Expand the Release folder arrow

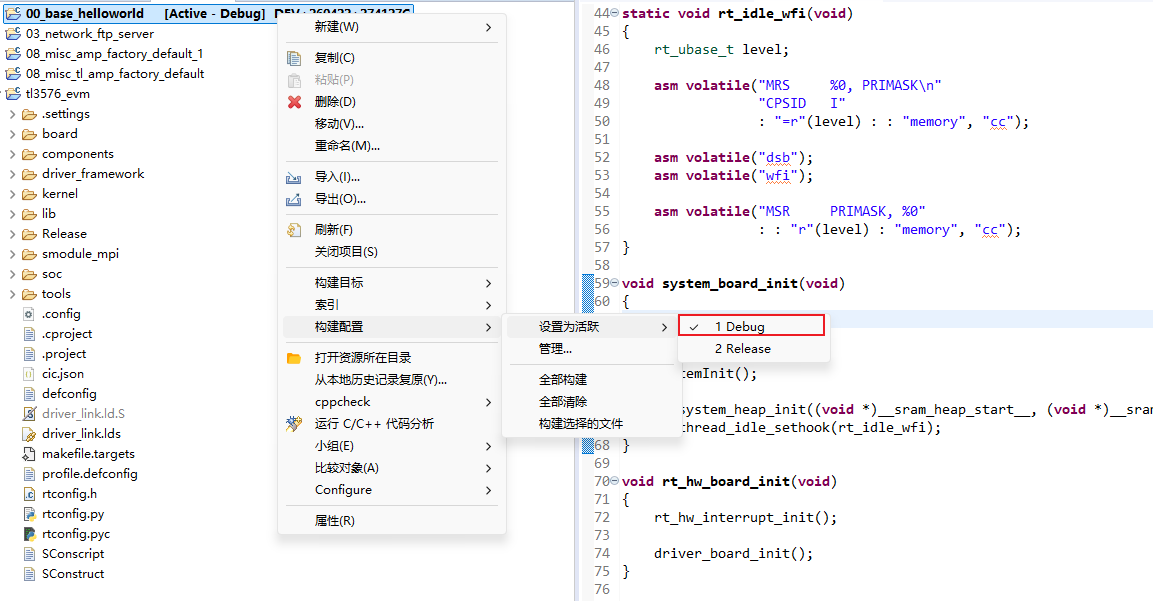click(13, 234)
